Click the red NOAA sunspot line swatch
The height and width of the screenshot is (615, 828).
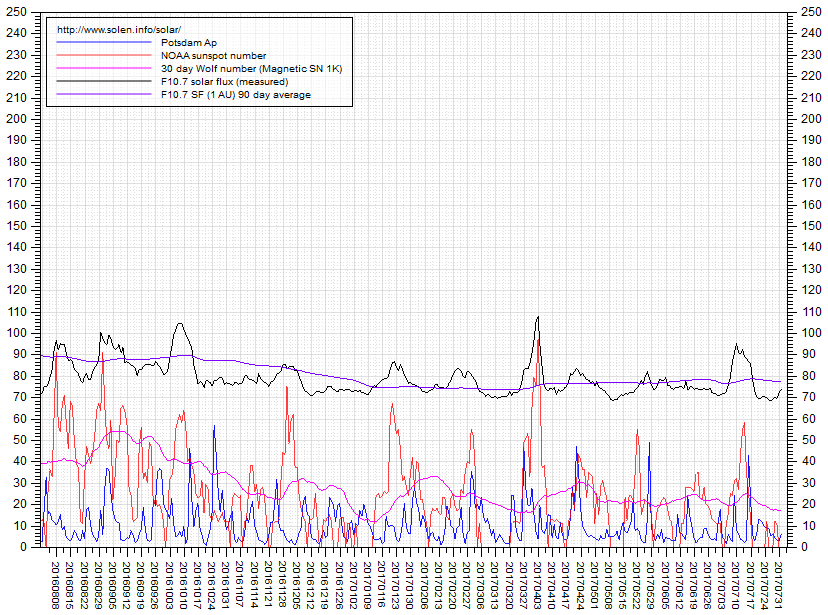coord(105,56)
